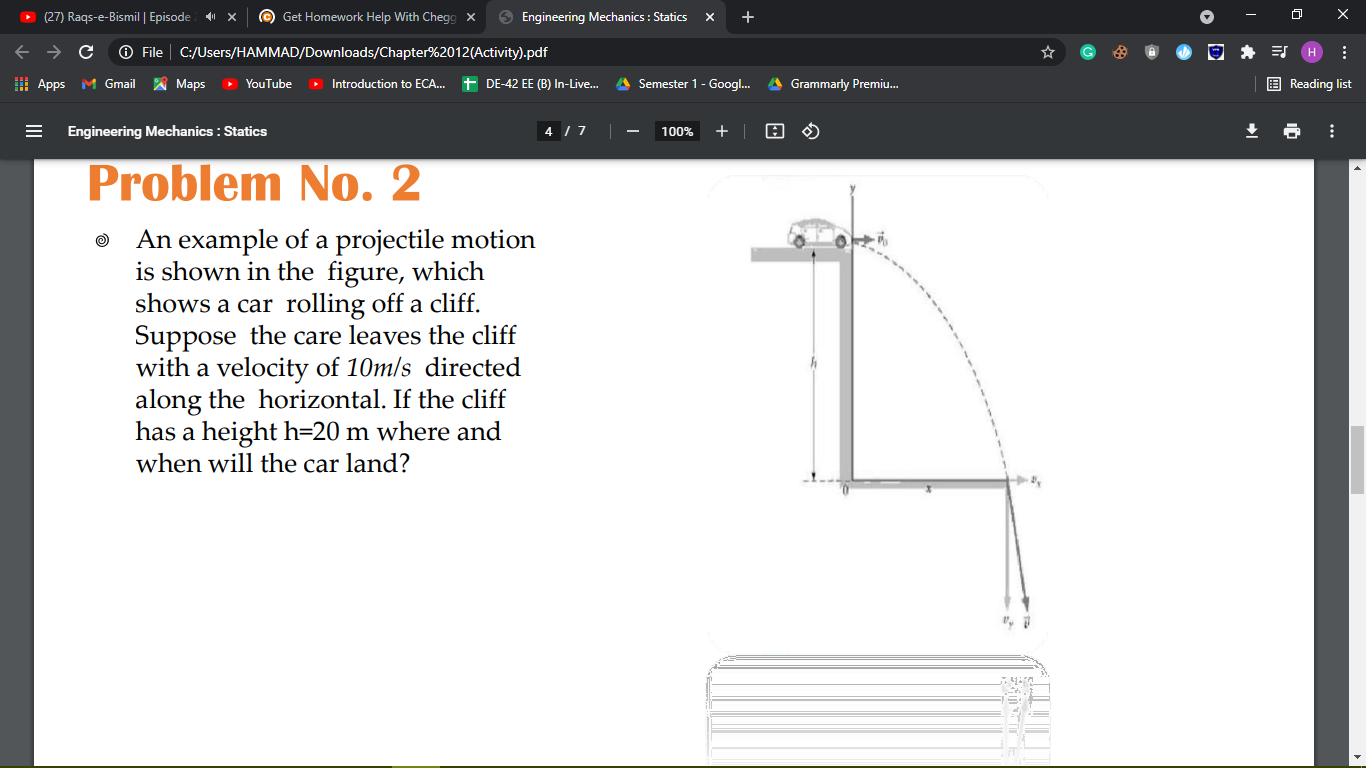
Task: Download the PDF document
Action: coord(1251,131)
